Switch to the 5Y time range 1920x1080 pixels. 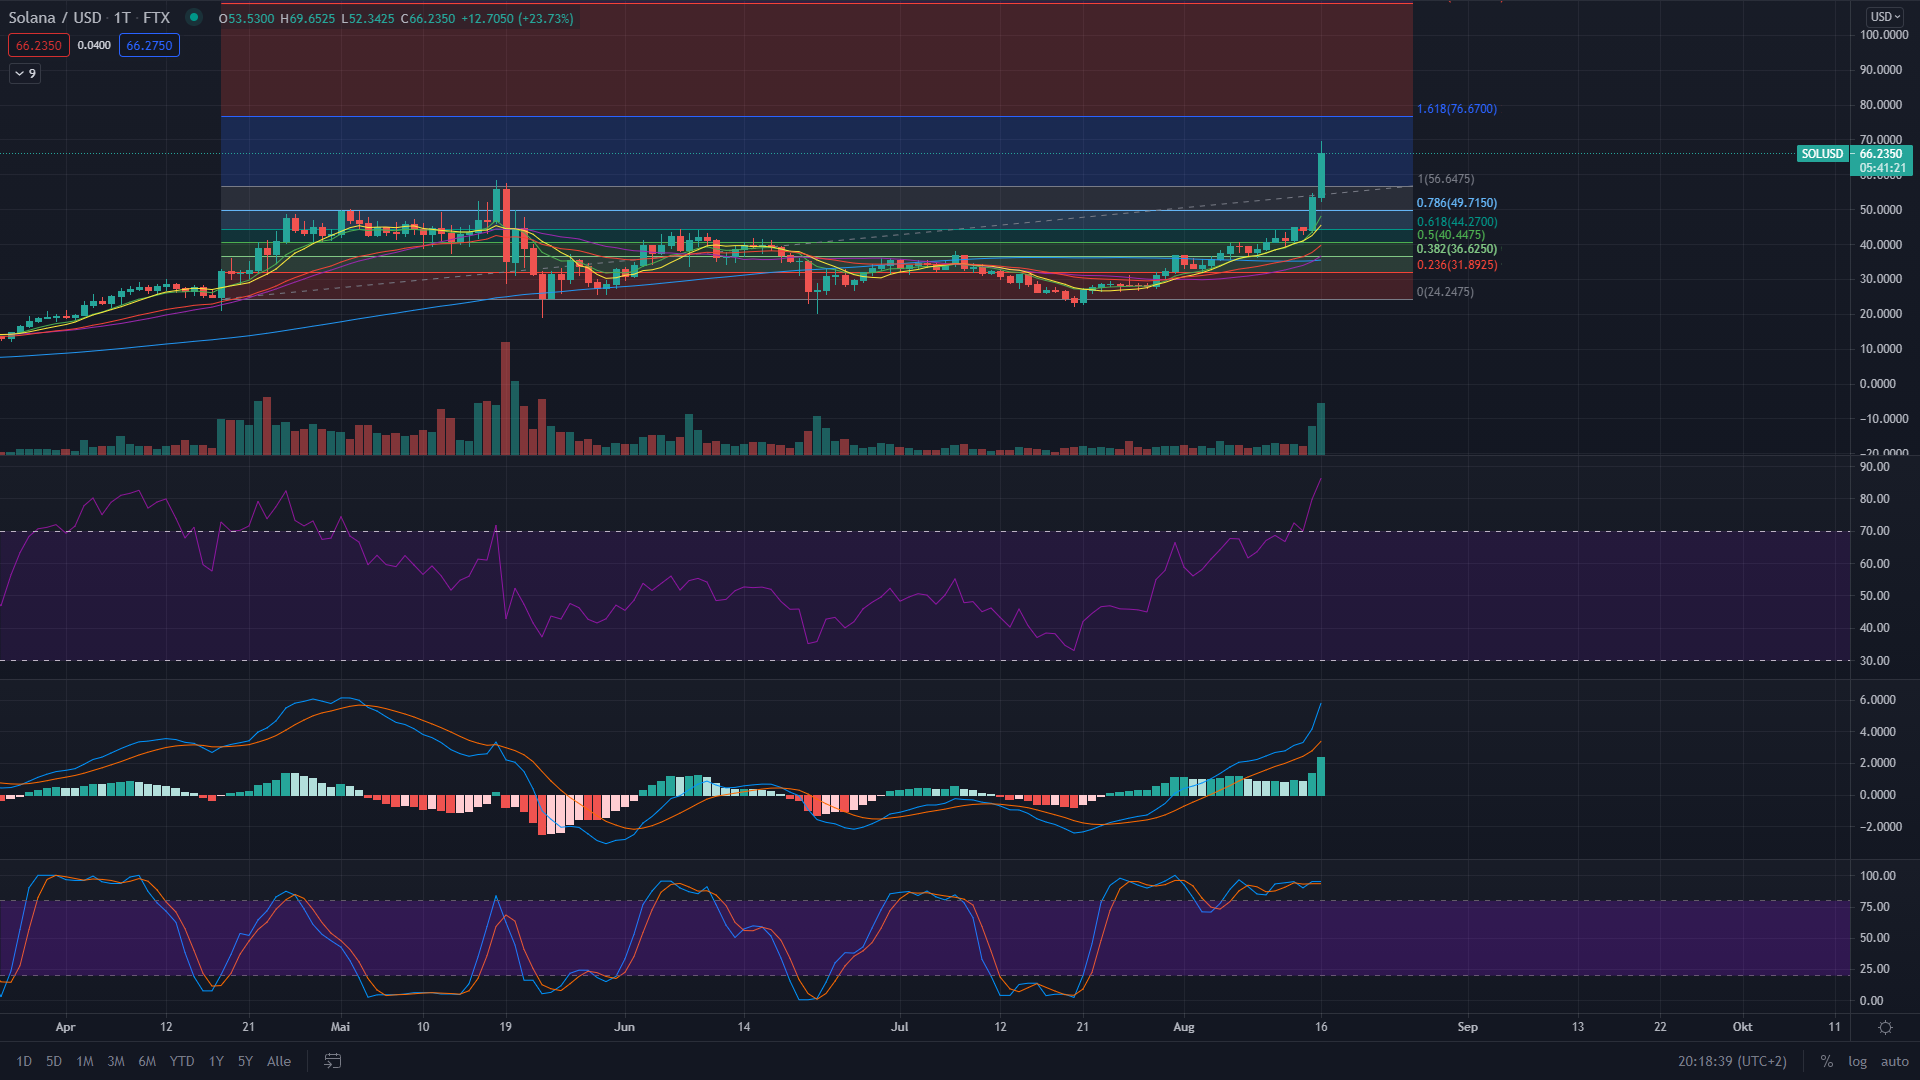point(245,1062)
